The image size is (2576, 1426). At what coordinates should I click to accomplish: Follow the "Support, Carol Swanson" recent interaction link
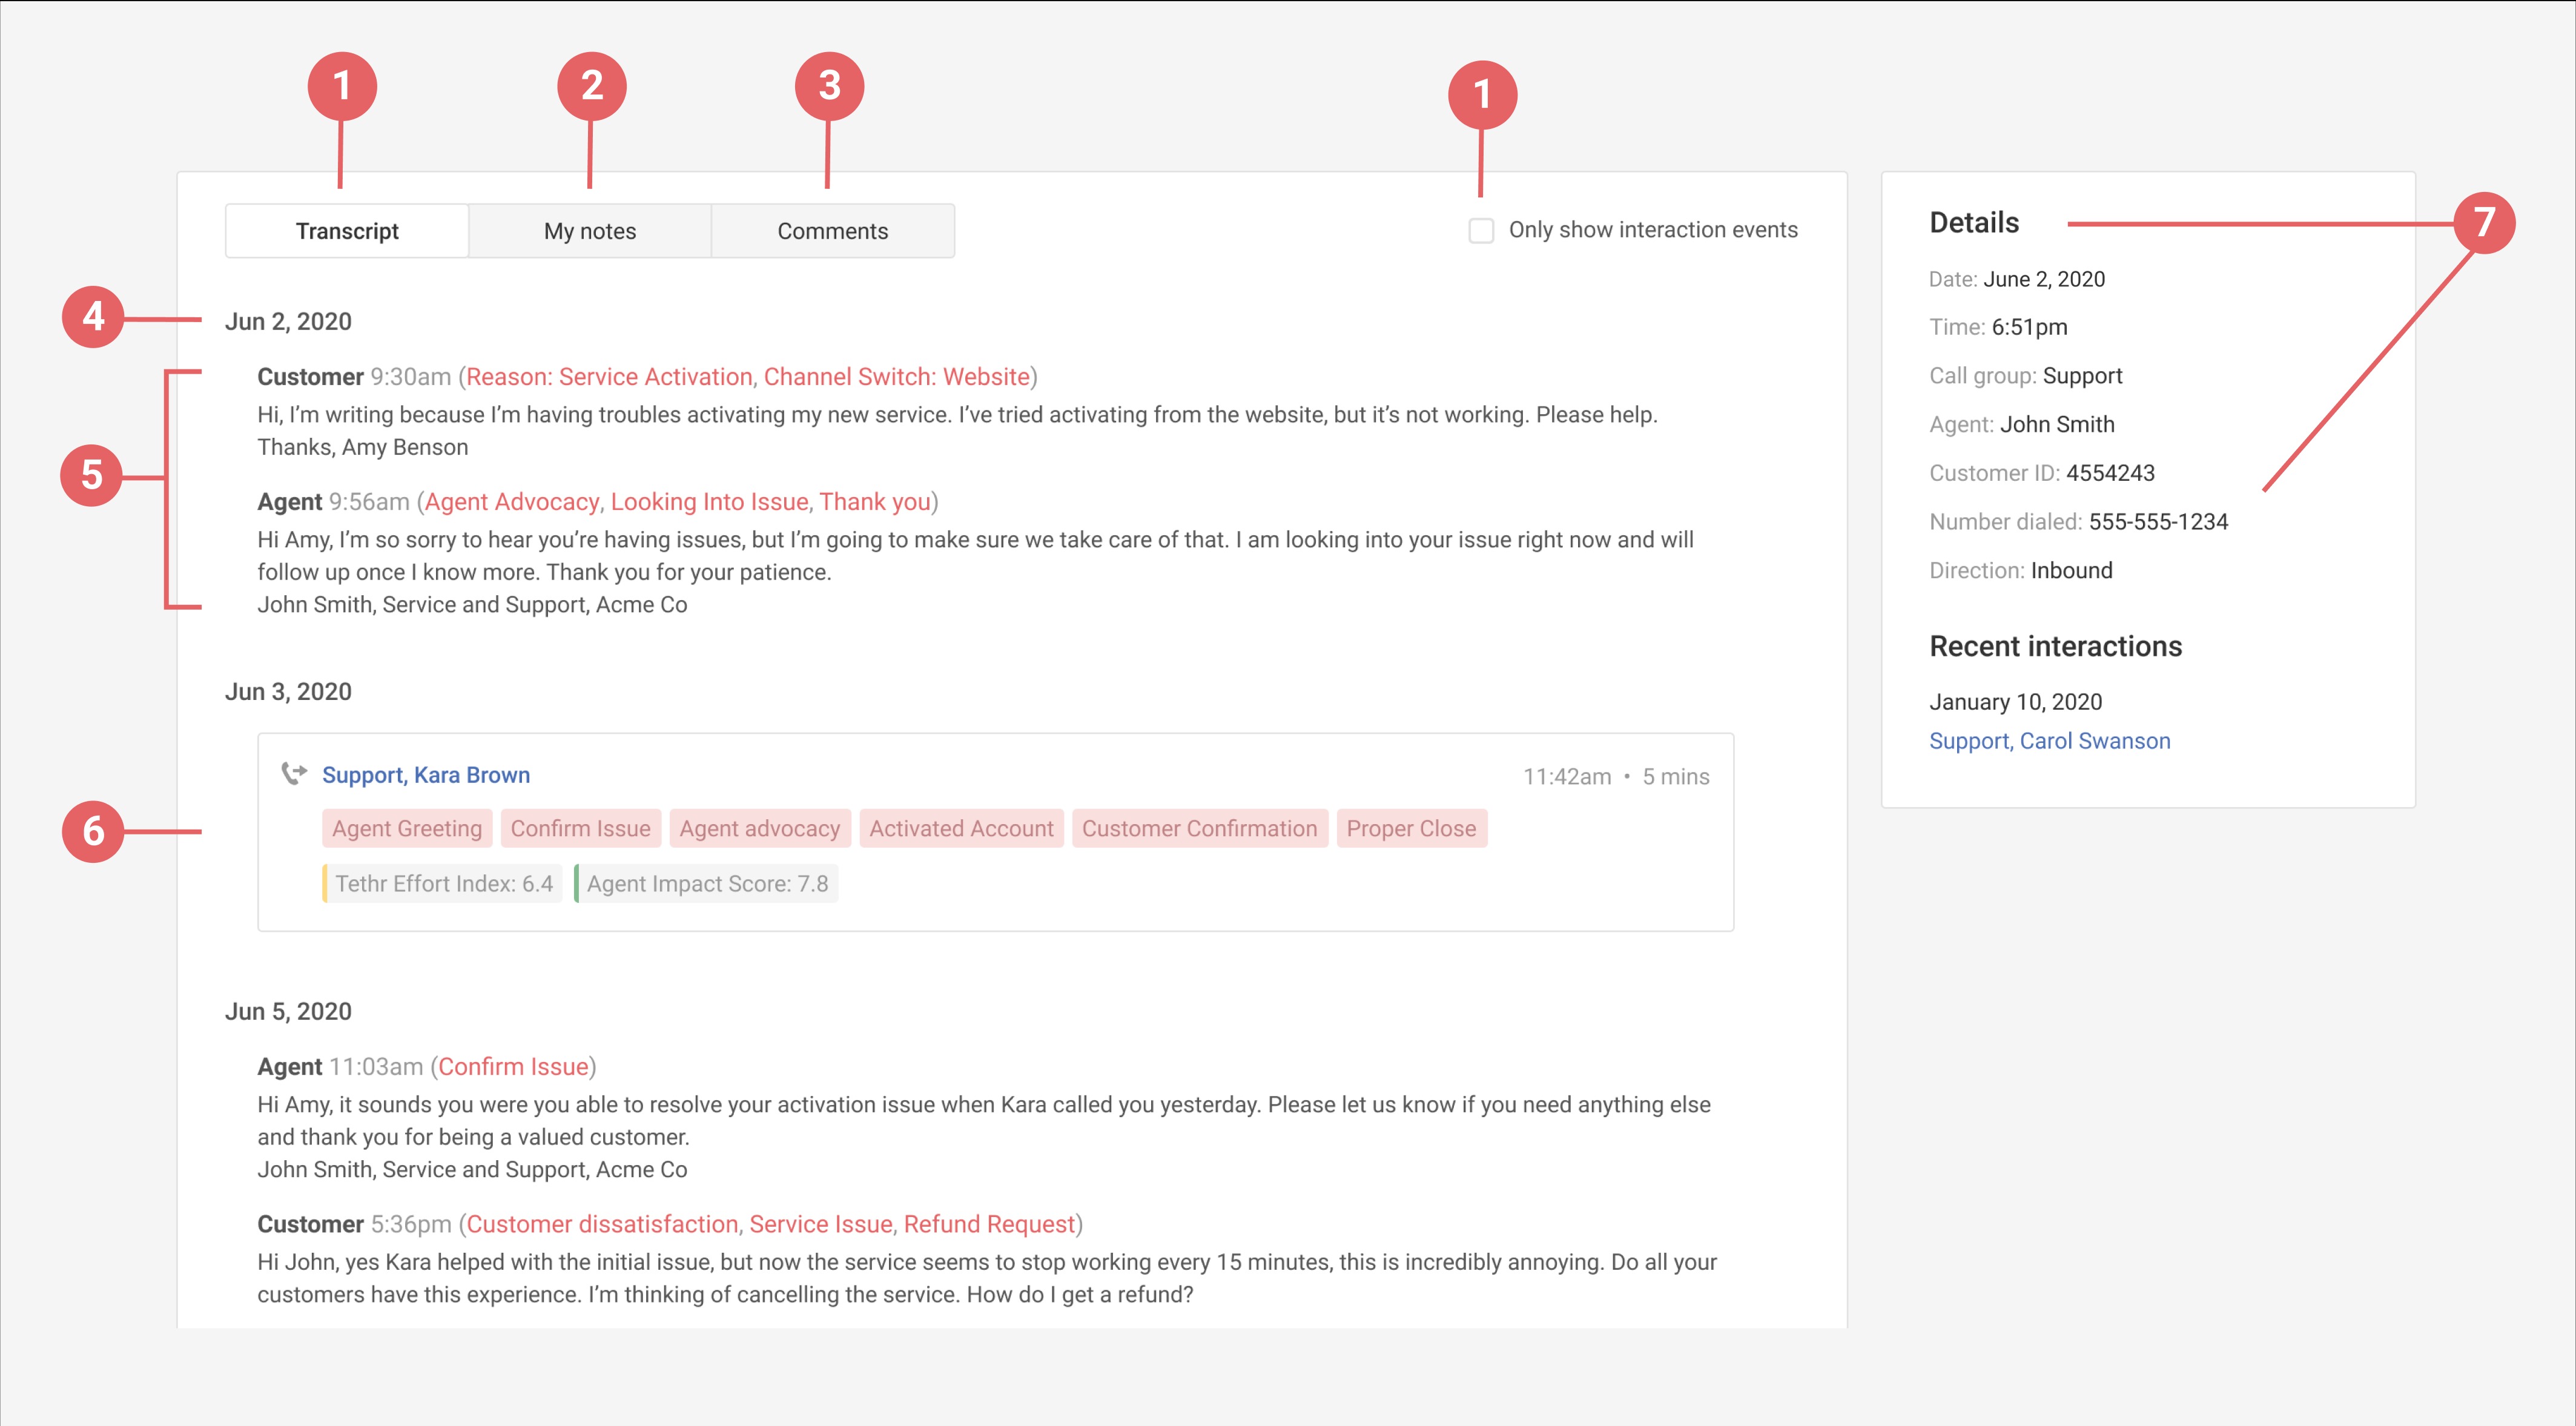[x=2049, y=740]
